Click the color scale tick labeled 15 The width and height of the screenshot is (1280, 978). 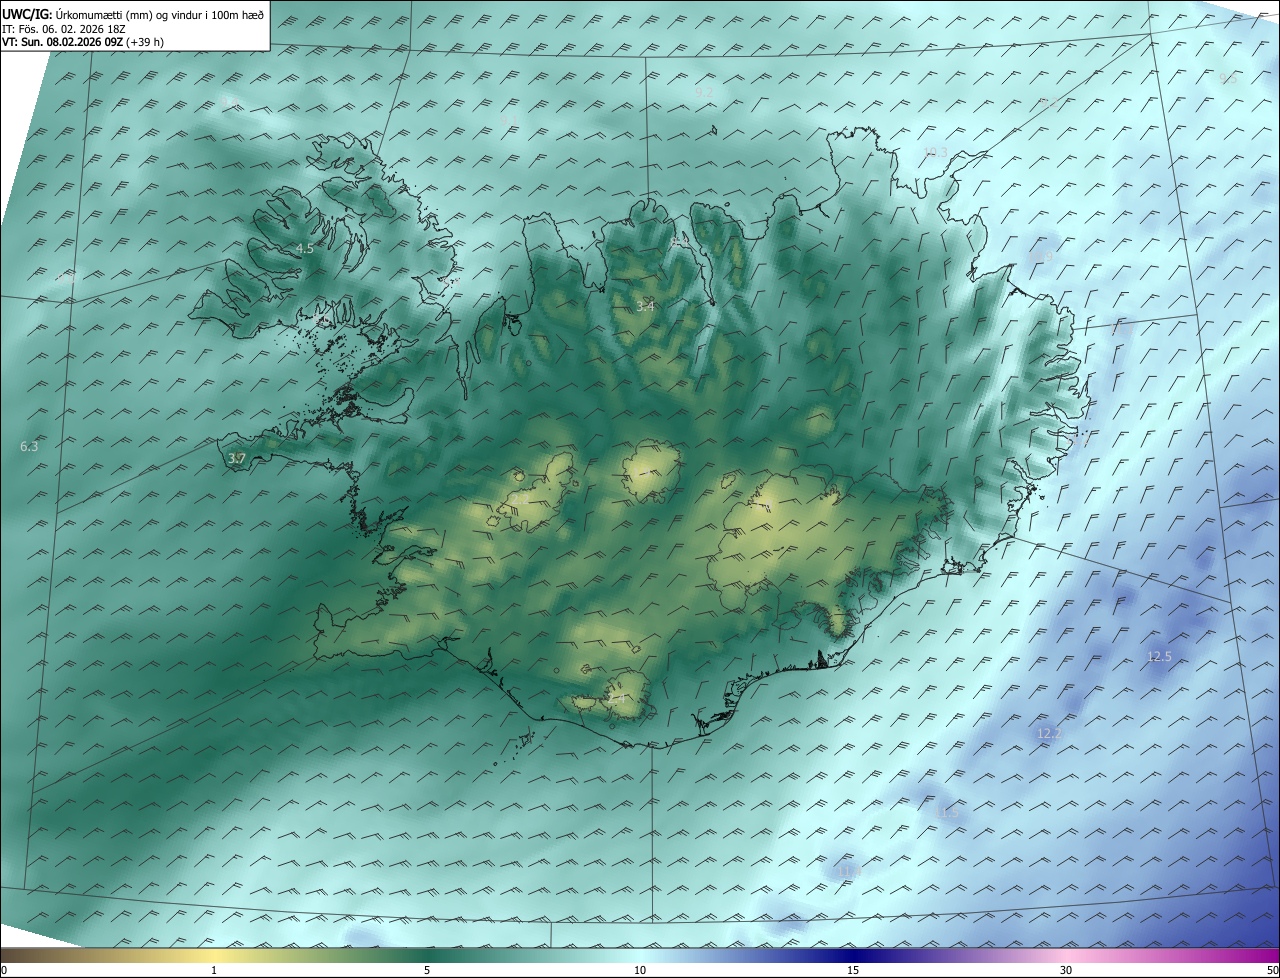tap(853, 970)
